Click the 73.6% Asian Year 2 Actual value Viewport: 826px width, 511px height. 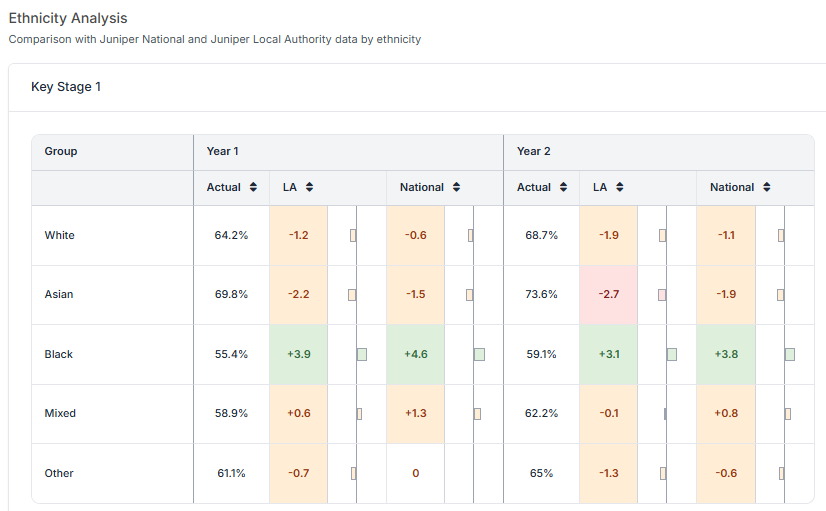pyautogui.click(x=541, y=295)
